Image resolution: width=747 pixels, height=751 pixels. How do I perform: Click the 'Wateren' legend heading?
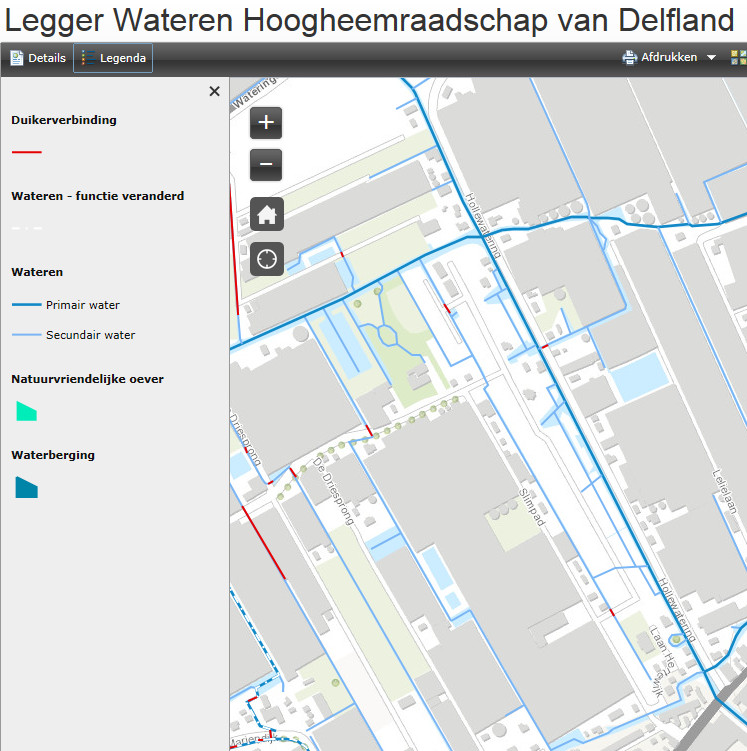(x=37, y=272)
